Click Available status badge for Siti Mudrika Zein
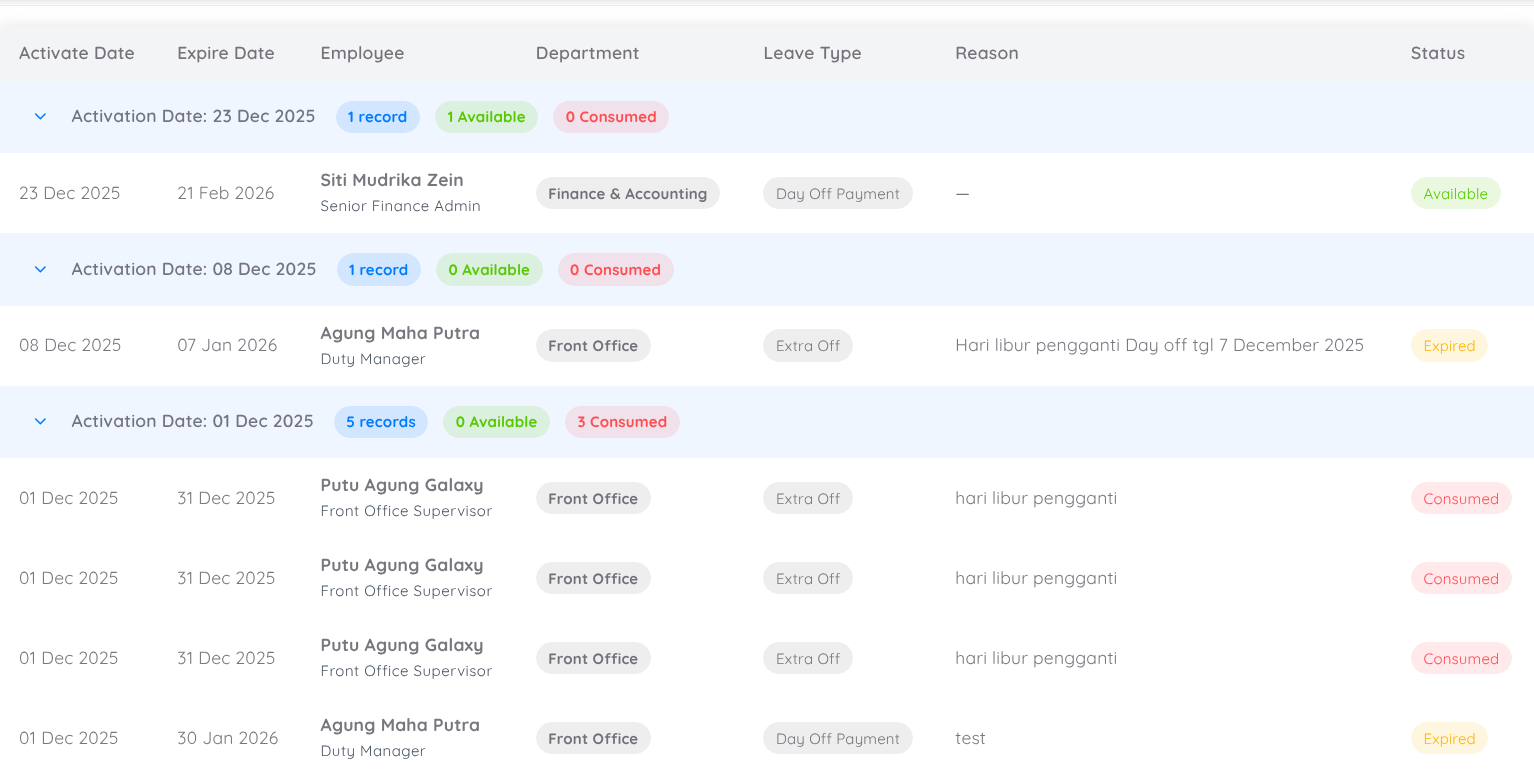Viewport: 1534px width, 771px height. coord(1455,194)
